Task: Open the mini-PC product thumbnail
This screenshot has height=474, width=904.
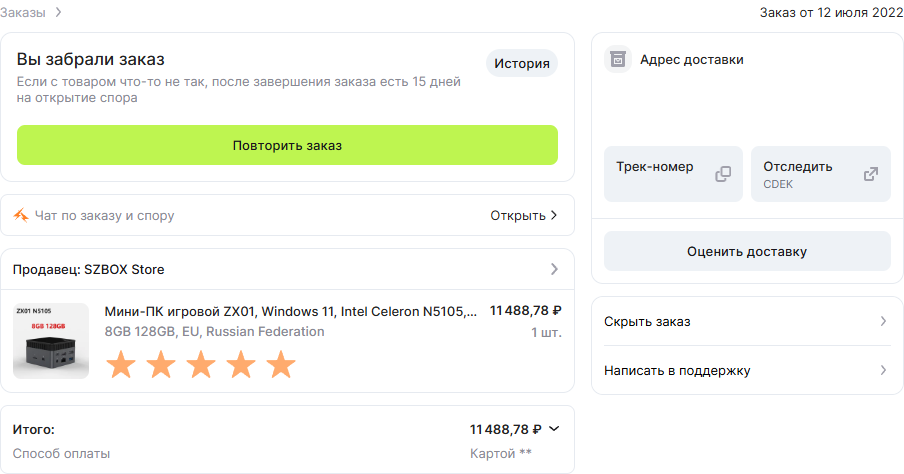Action: (x=51, y=341)
